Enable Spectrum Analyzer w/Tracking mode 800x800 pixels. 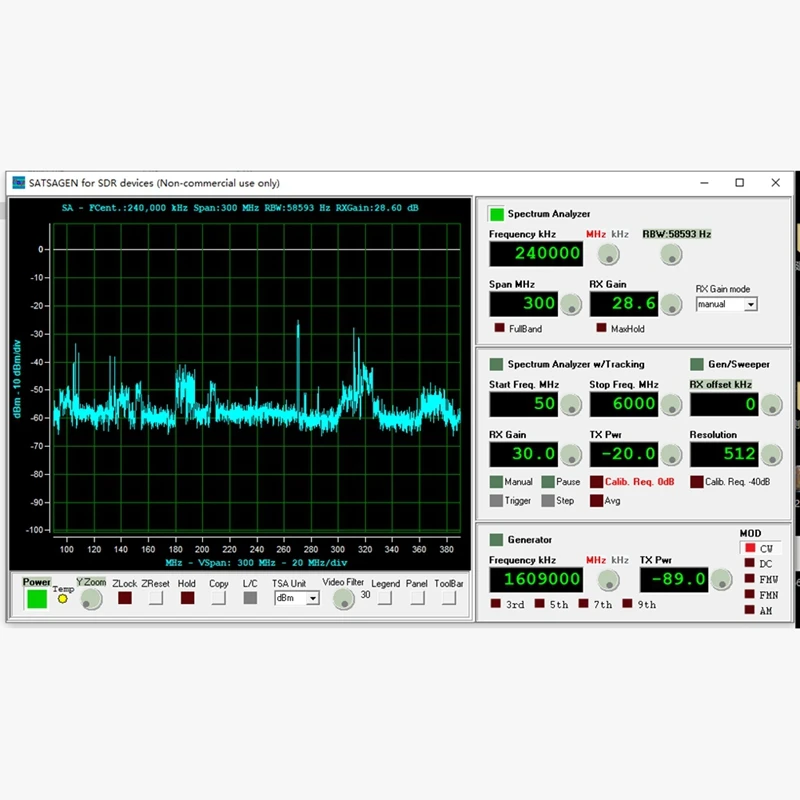[x=496, y=364]
